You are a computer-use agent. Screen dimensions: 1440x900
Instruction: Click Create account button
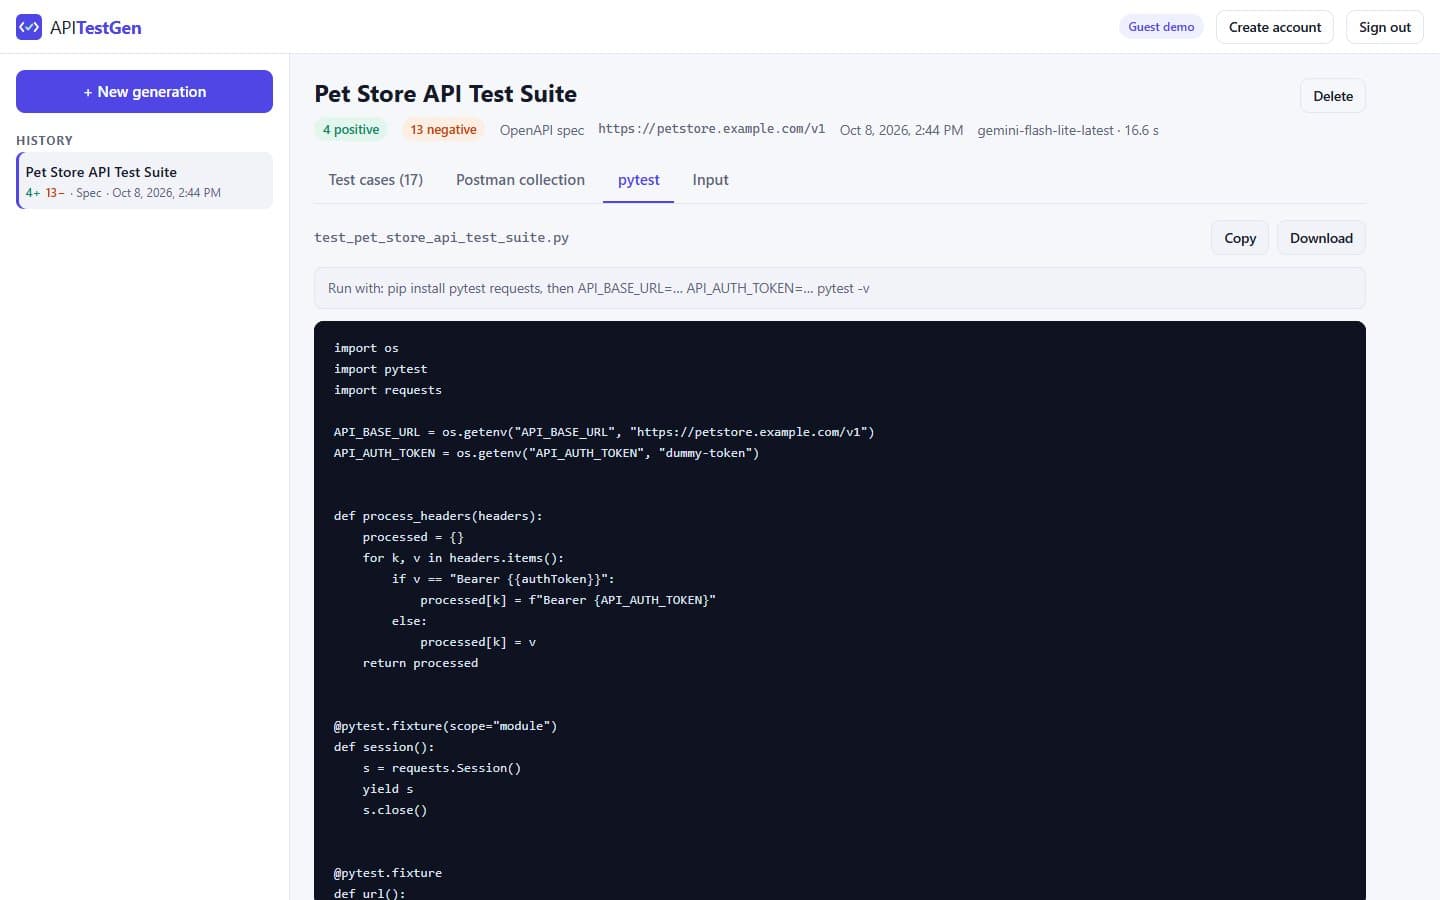tap(1275, 27)
